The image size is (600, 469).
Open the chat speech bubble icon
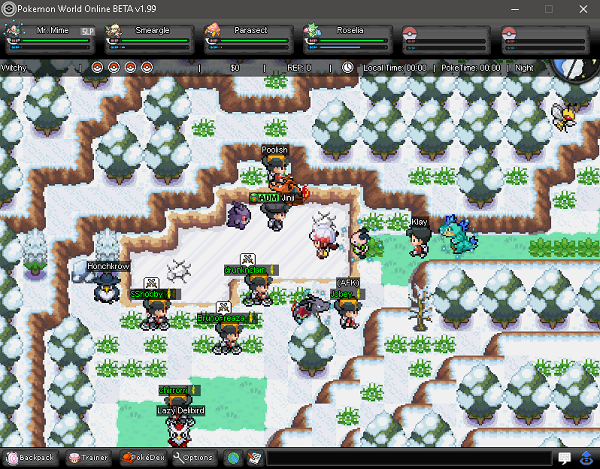click(x=564, y=458)
